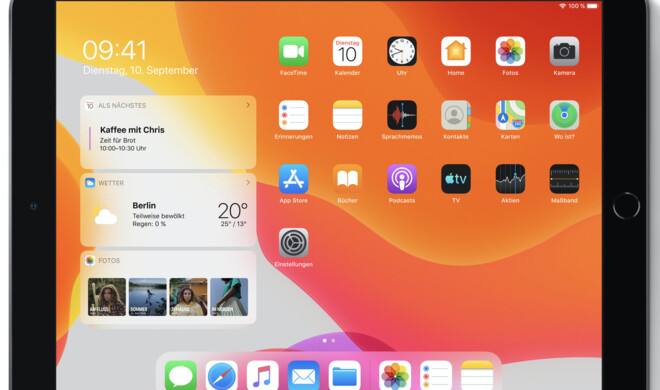This screenshot has height=390, width=660.
Task: Open Reminders in the dock
Action: click(436, 375)
